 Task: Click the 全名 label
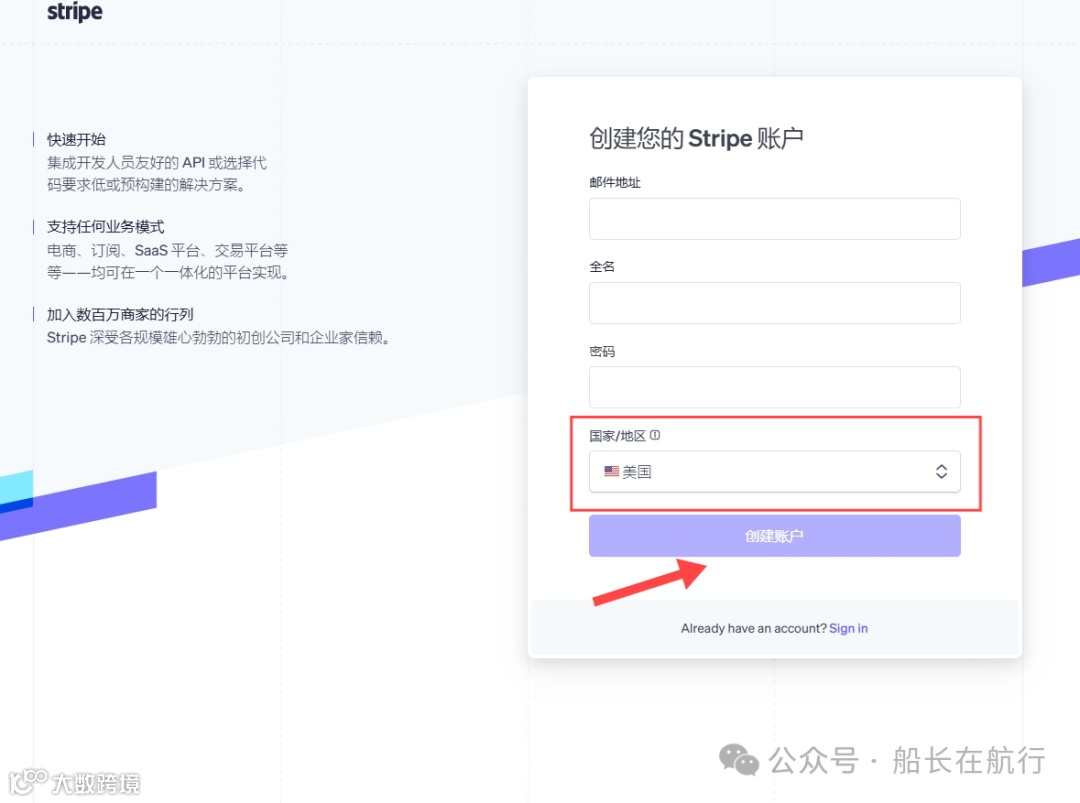(x=602, y=267)
